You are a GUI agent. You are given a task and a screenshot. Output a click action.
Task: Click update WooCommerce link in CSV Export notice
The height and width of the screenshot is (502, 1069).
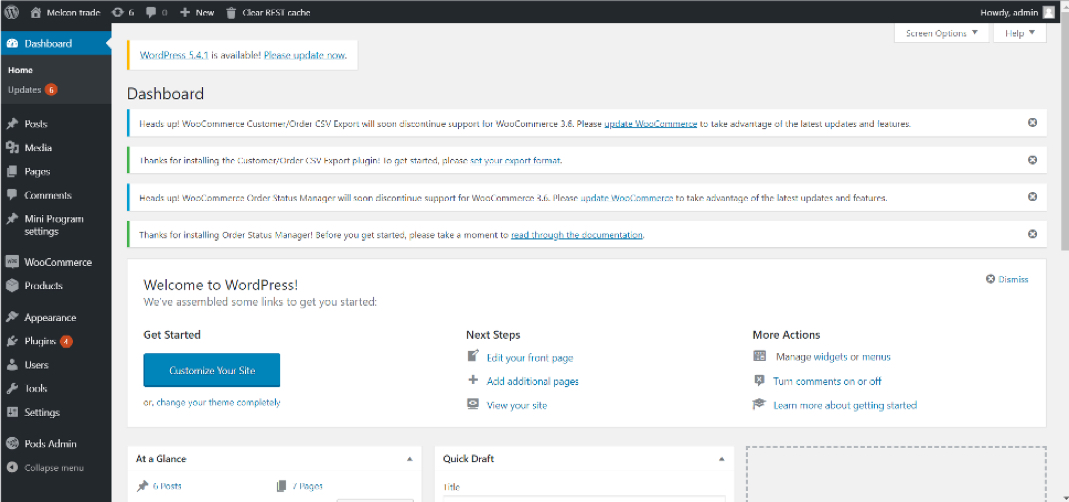(x=650, y=124)
